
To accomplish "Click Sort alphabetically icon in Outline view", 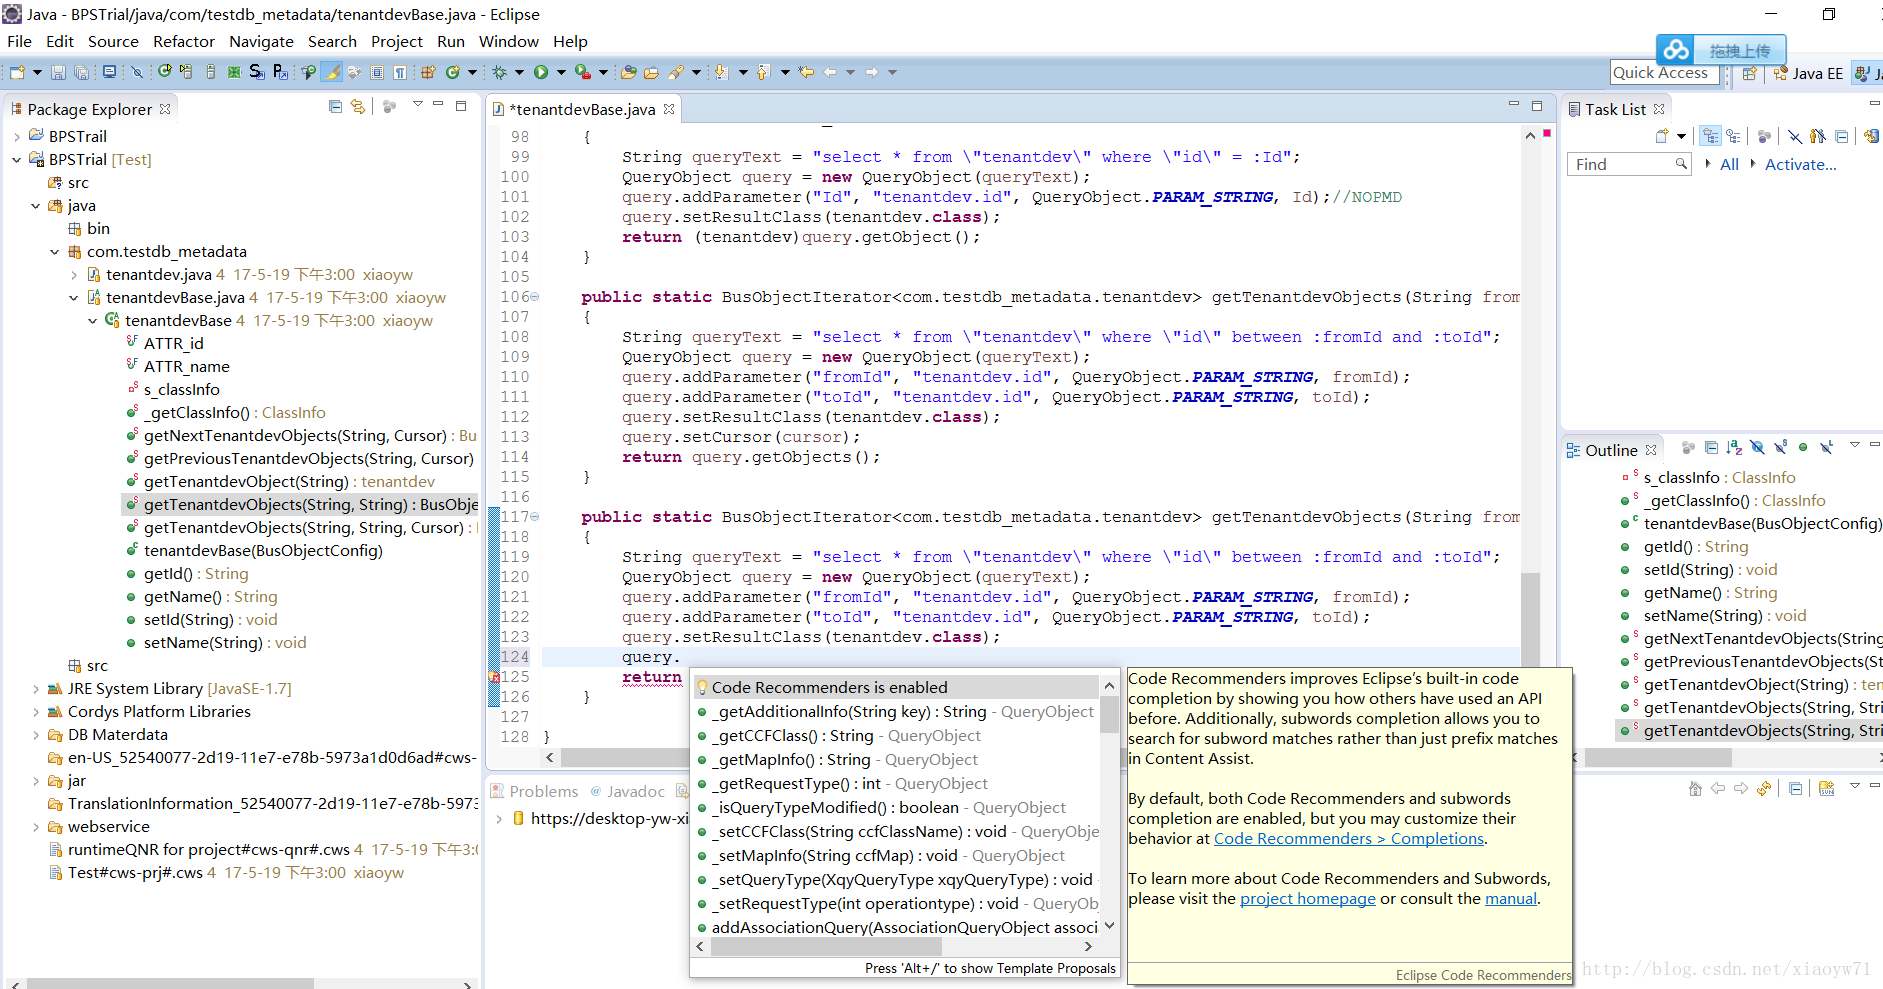I will pos(1734,448).
